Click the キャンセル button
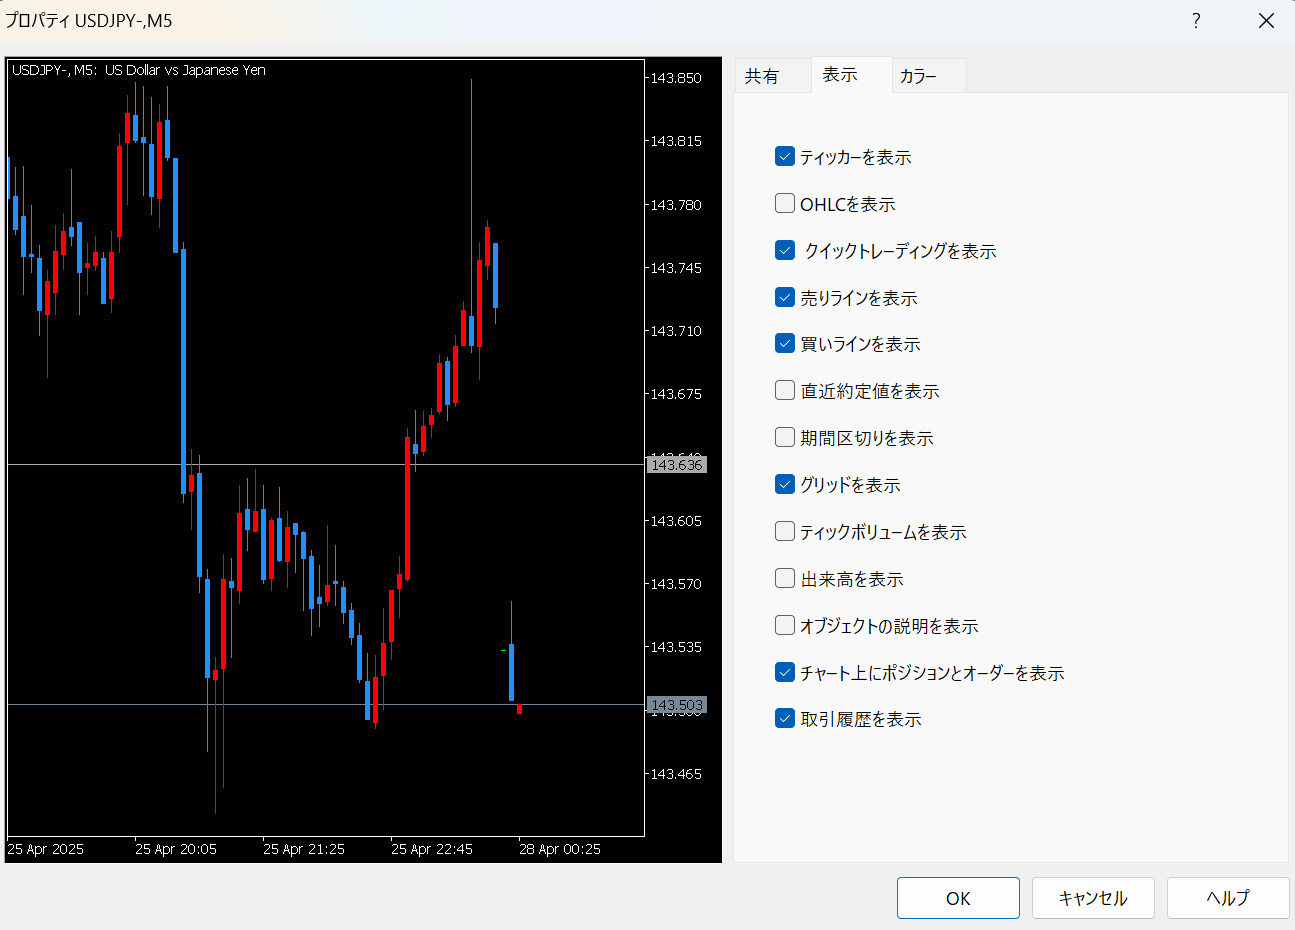The height and width of the screenshot is (930, 1295). (x=1093, y=898)
